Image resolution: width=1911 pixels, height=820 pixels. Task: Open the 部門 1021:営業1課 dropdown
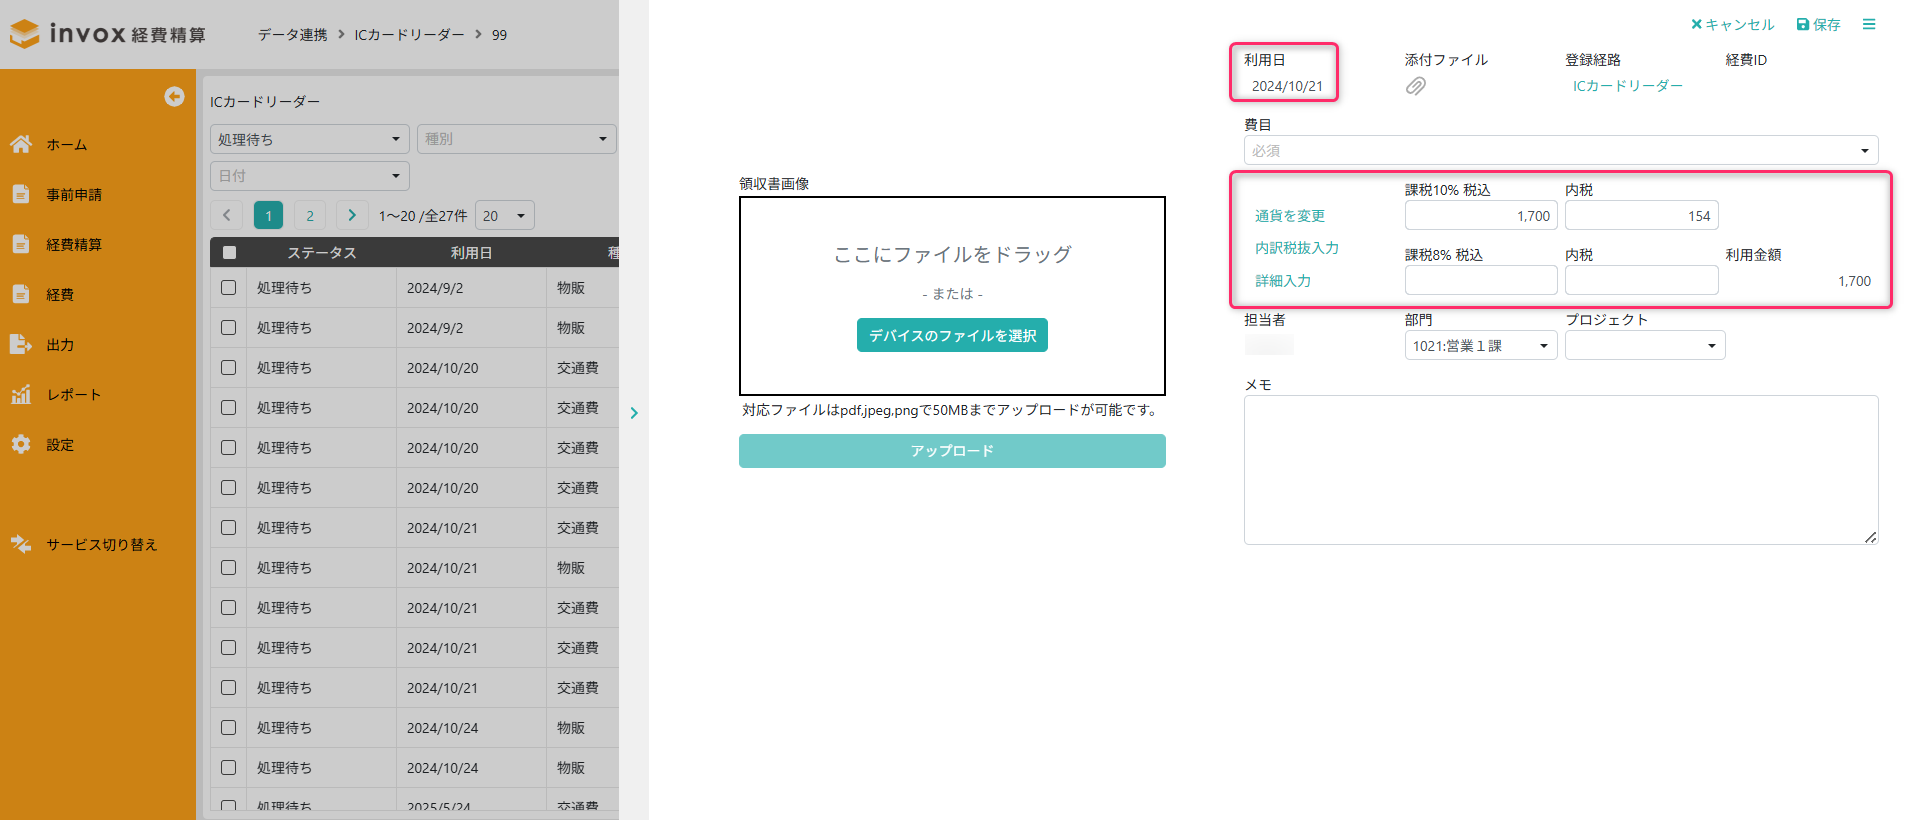coord(1480,346)
